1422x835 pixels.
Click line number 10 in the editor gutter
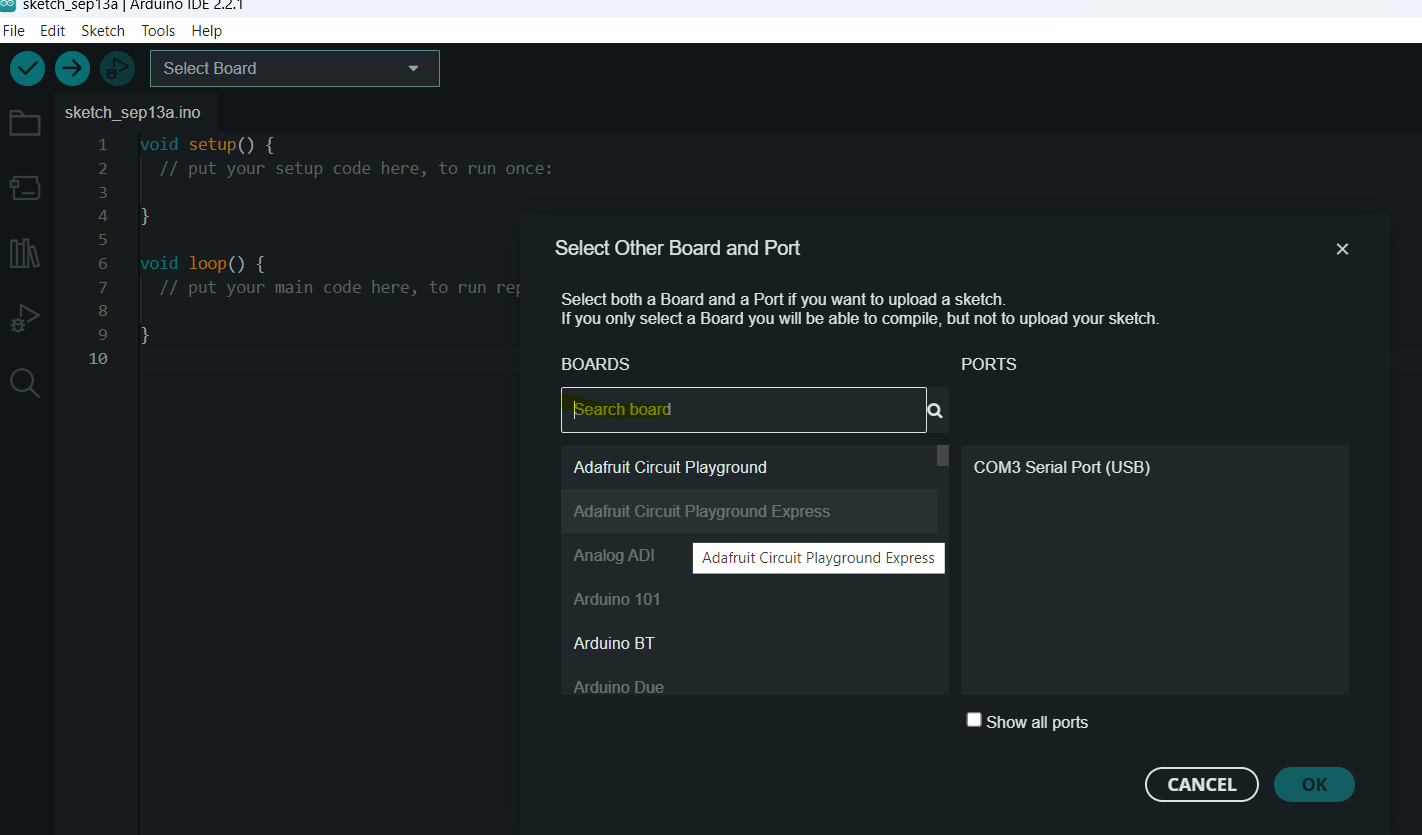point(98,358)
